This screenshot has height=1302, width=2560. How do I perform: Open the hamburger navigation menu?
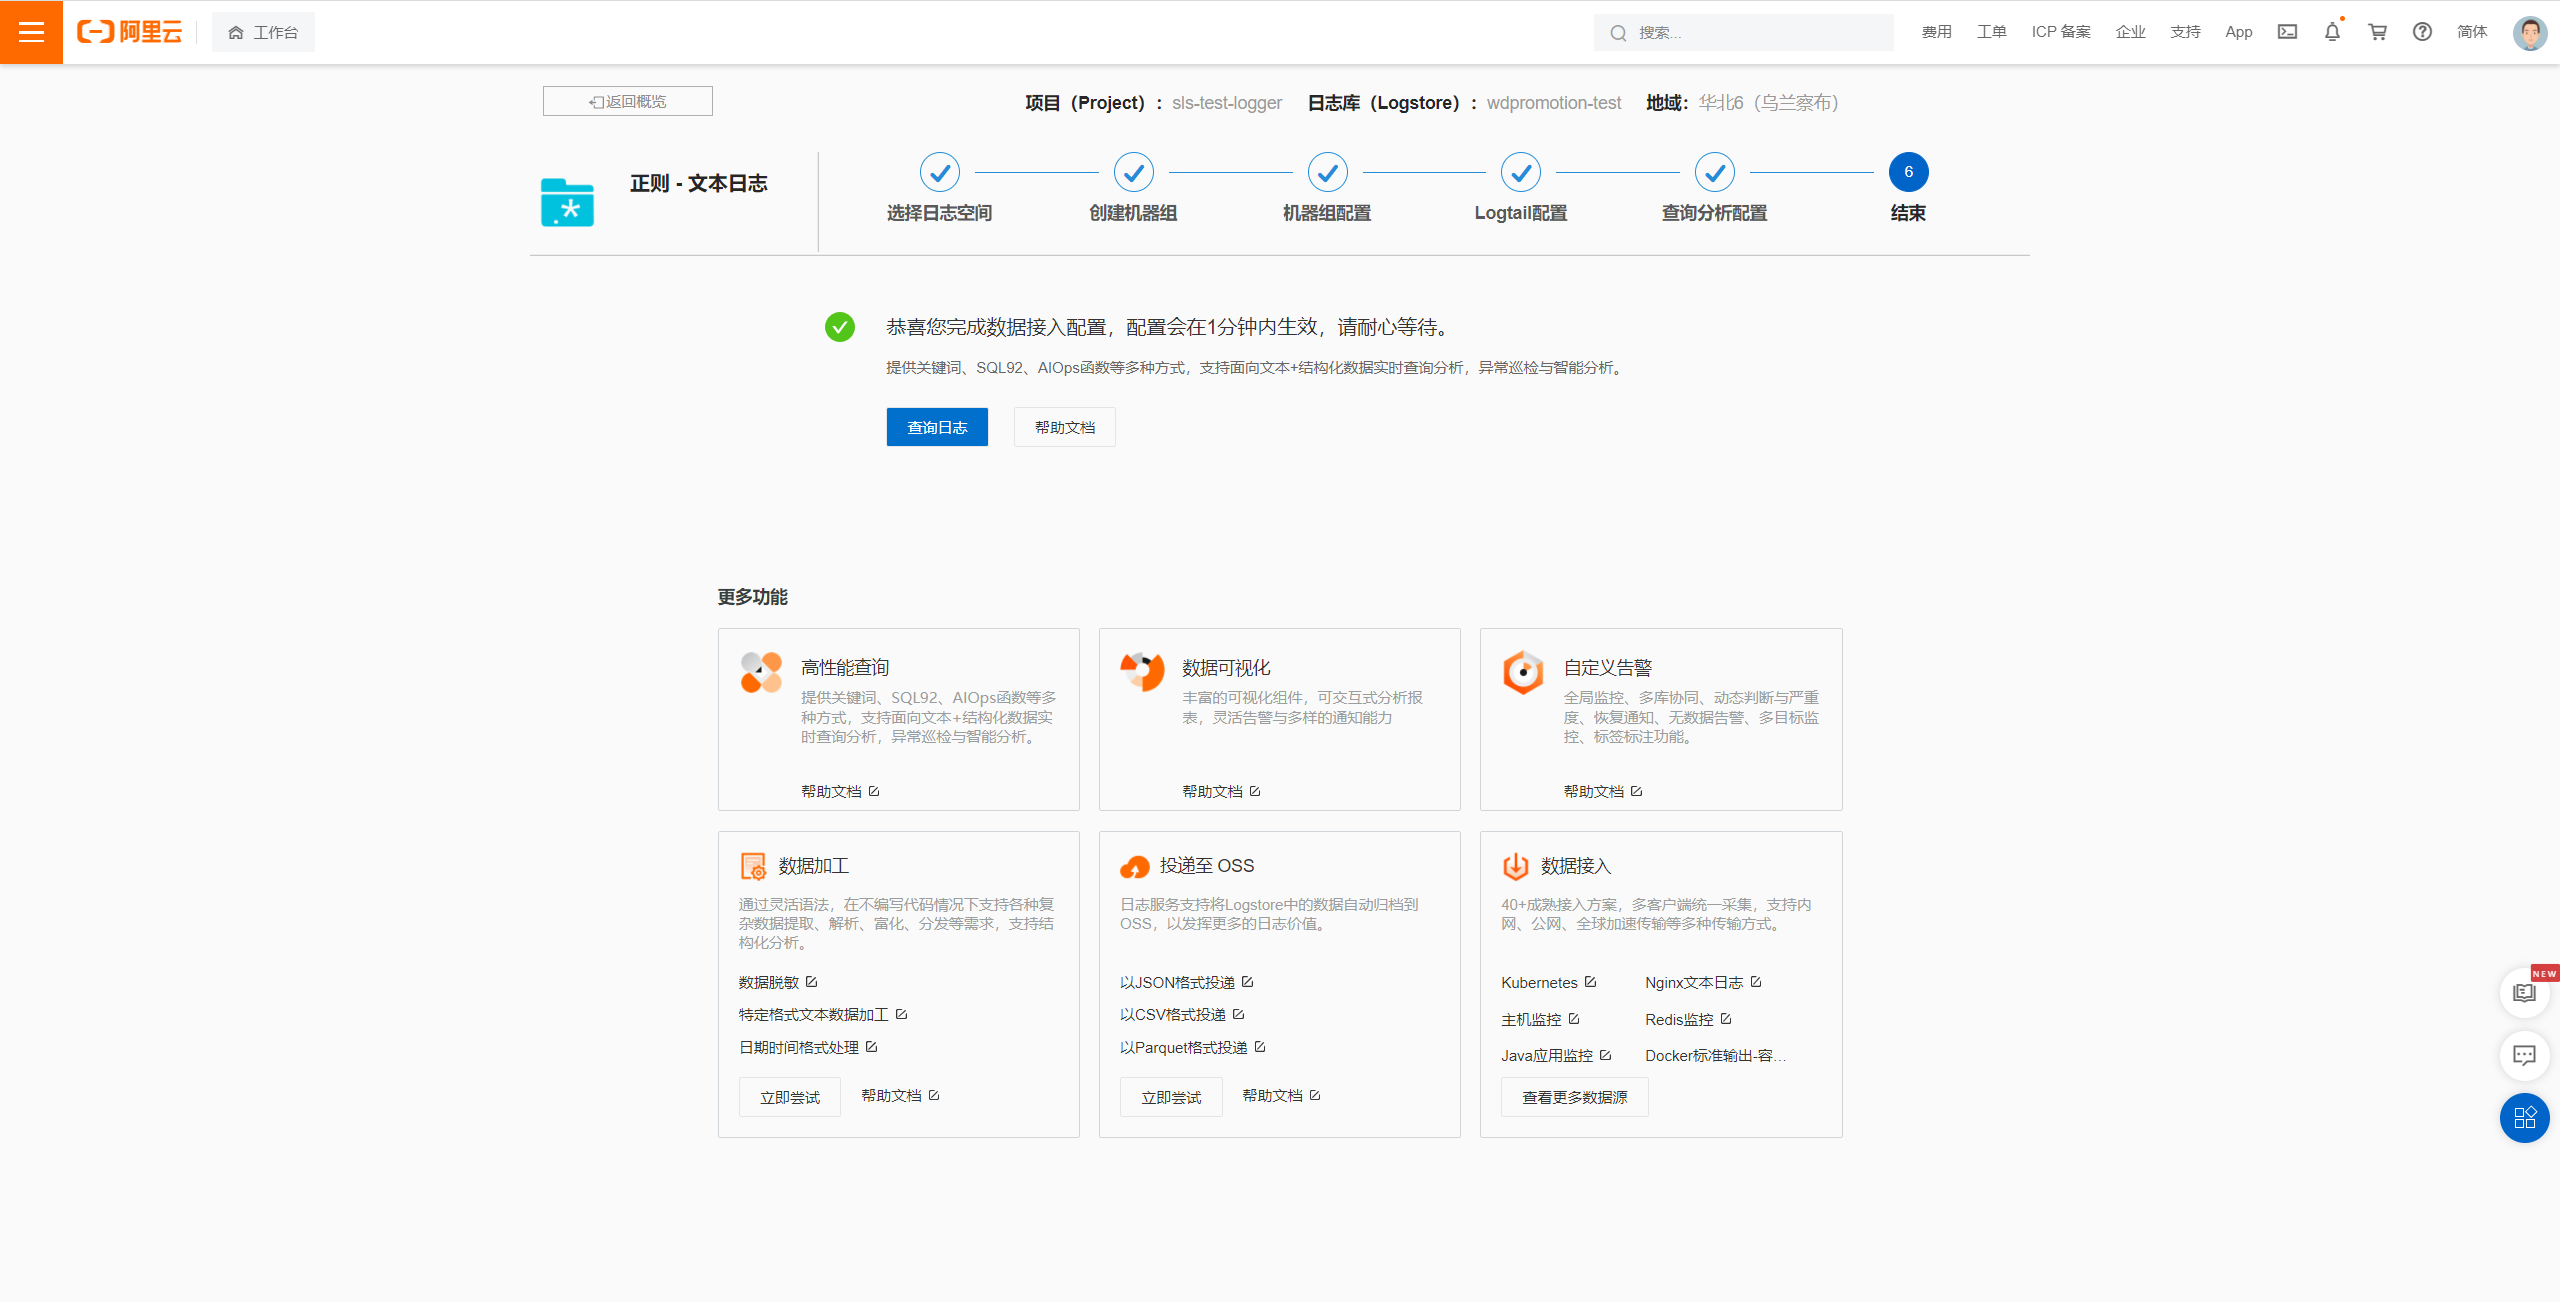tap(31, 32)
